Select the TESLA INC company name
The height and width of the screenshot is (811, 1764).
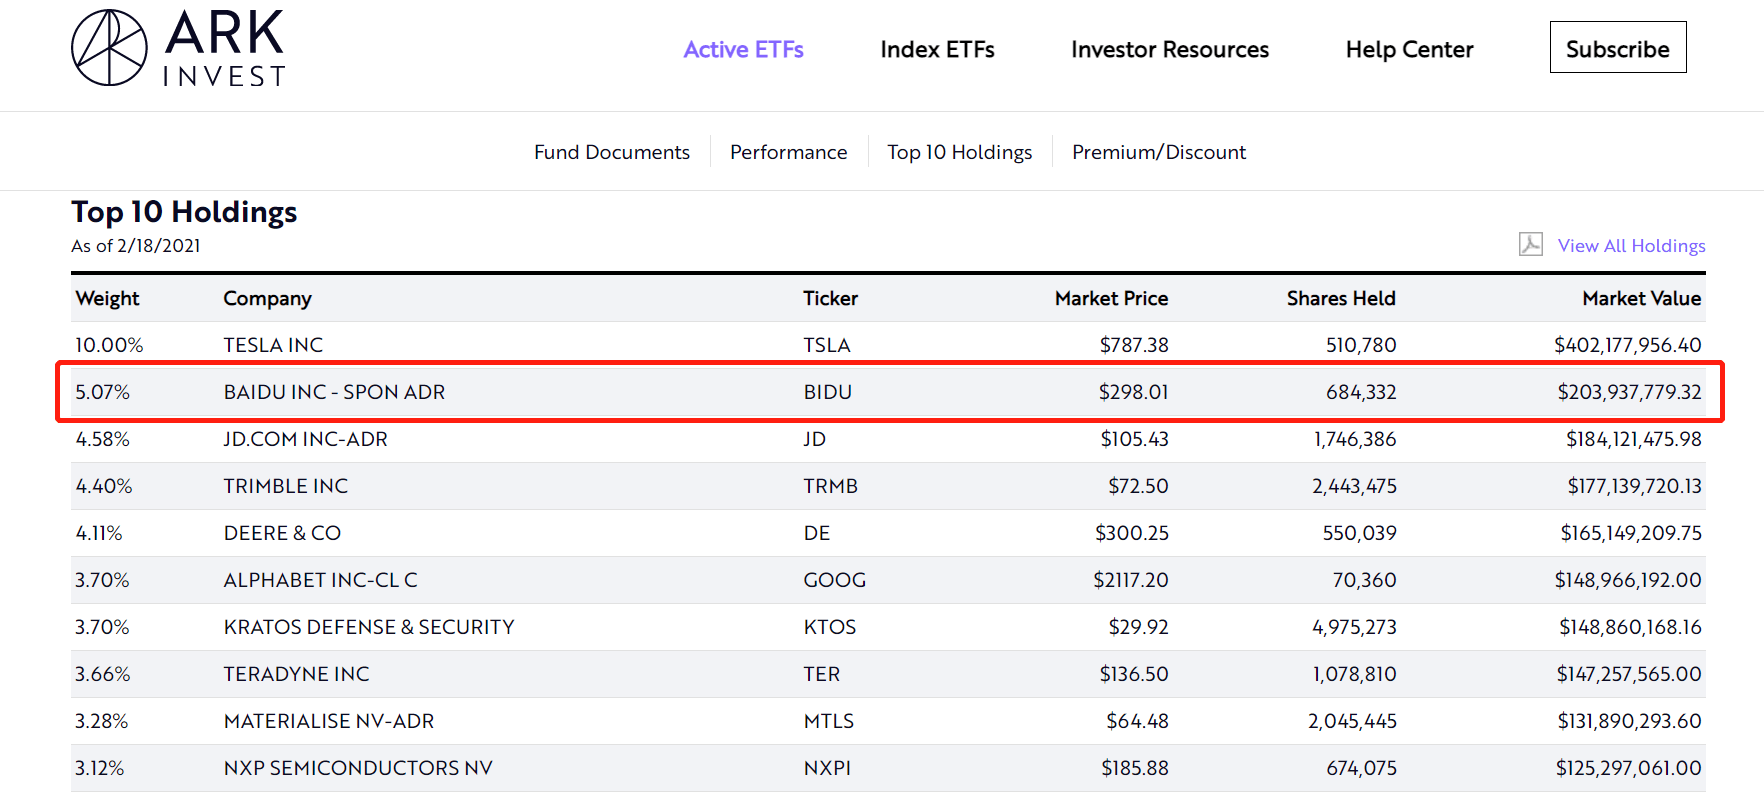(x=273, y=345)
